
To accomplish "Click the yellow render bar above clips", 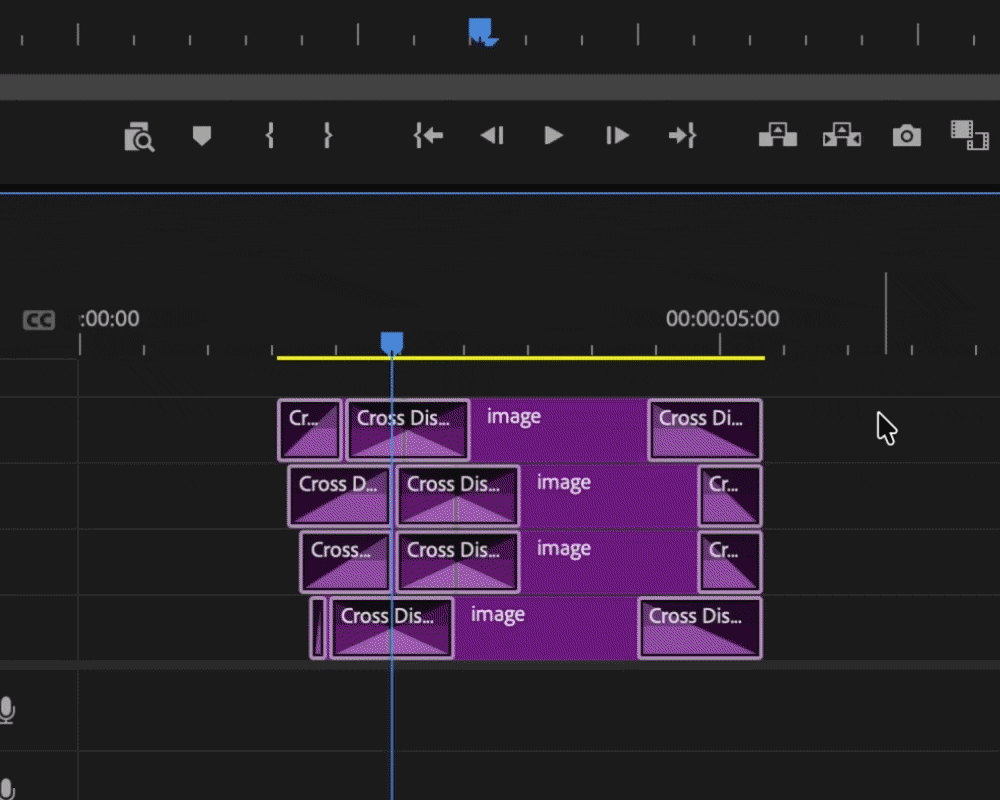I will 520,358.
